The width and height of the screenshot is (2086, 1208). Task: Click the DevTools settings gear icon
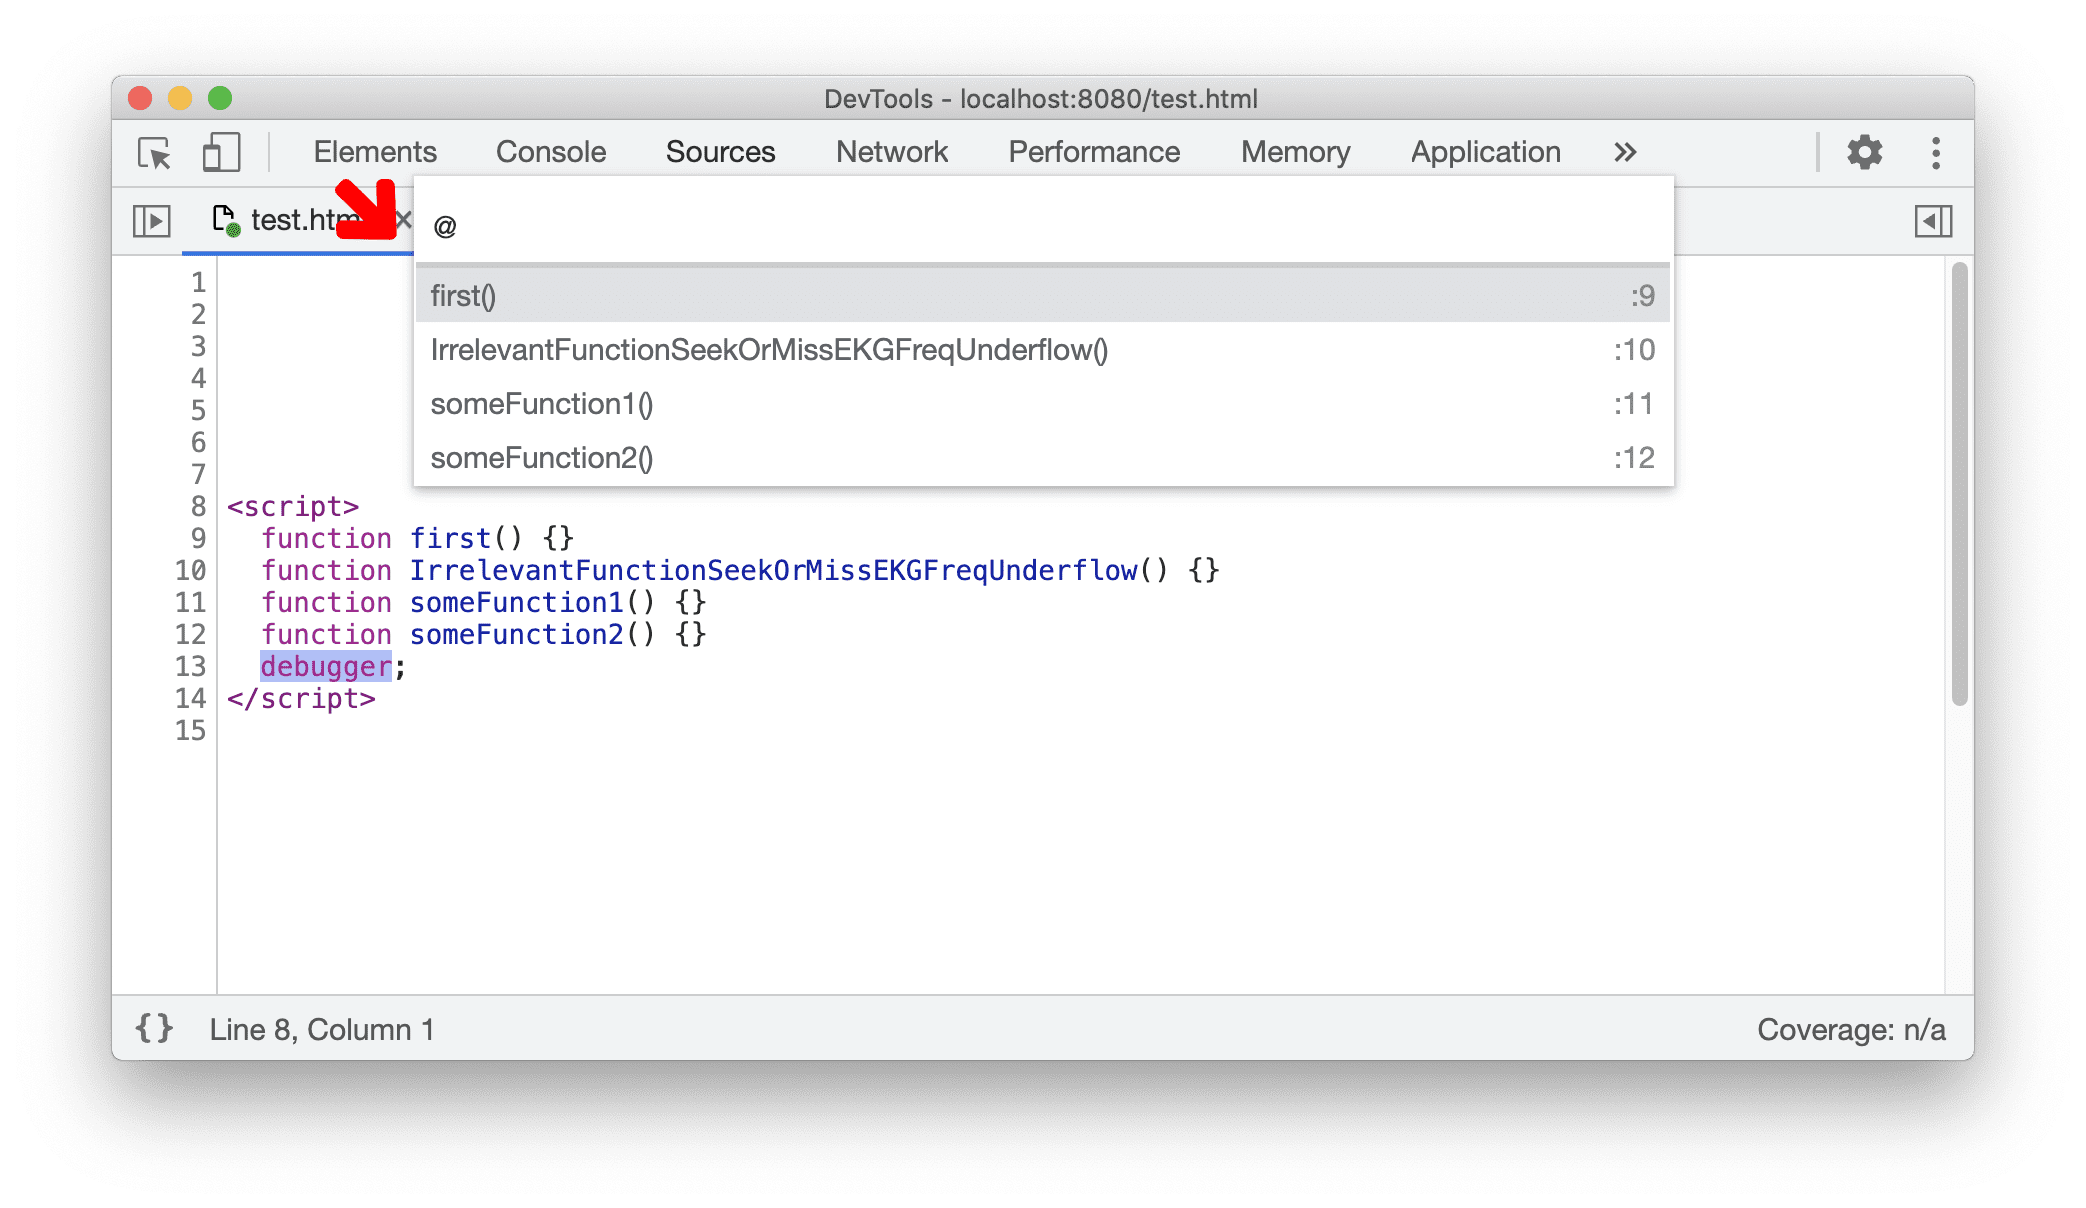pyautogui.click(x=1869, y=150)
